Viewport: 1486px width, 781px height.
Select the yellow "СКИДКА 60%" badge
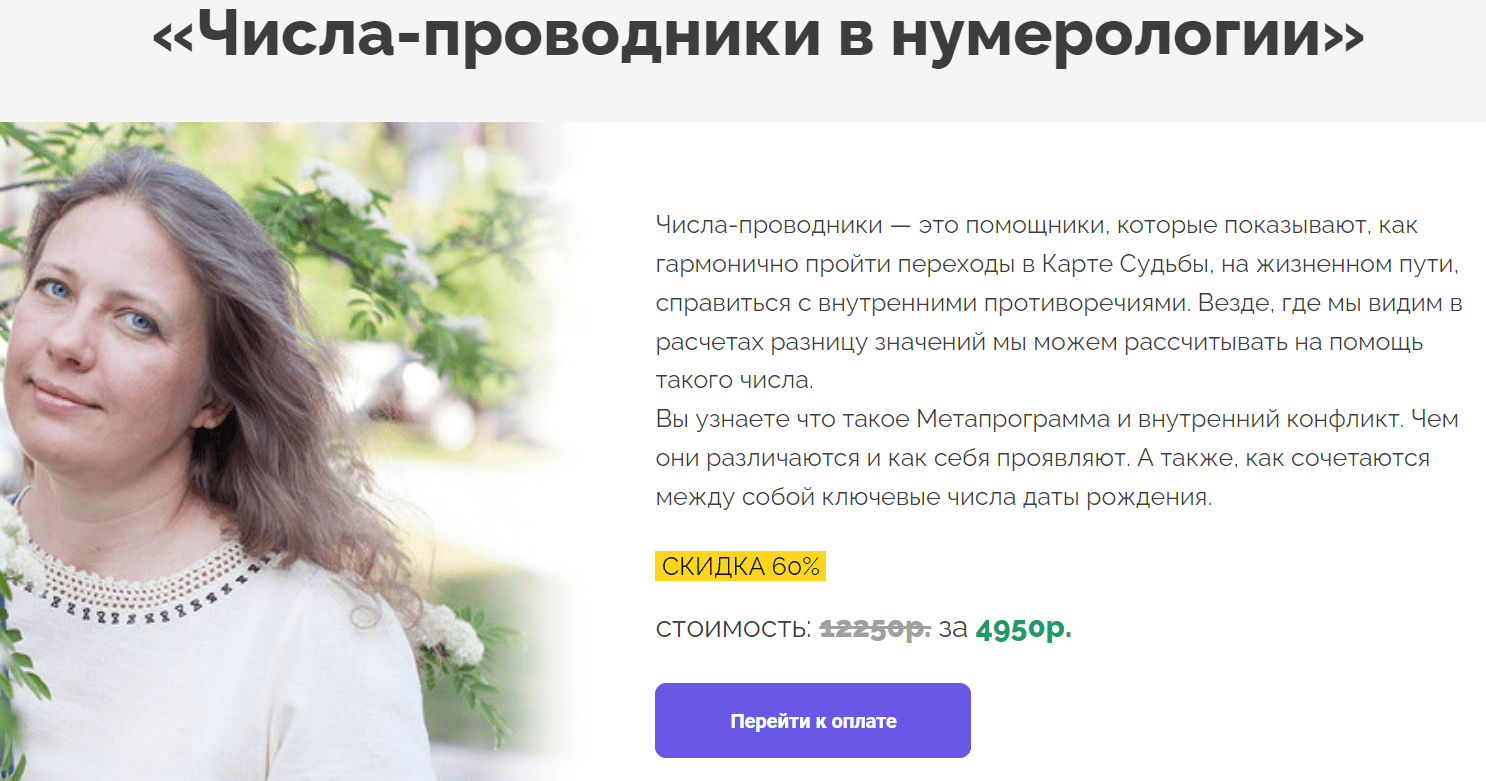pos(740,567)
